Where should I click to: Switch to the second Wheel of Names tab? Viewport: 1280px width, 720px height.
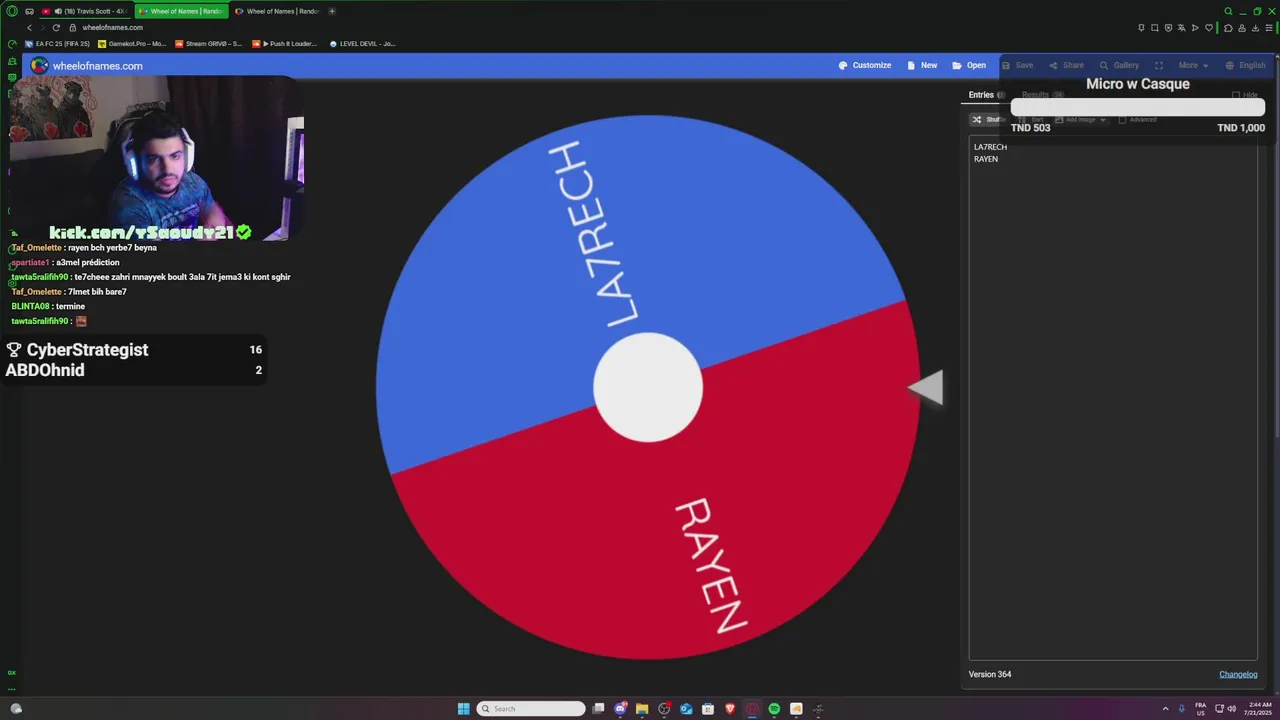point(277,11)
